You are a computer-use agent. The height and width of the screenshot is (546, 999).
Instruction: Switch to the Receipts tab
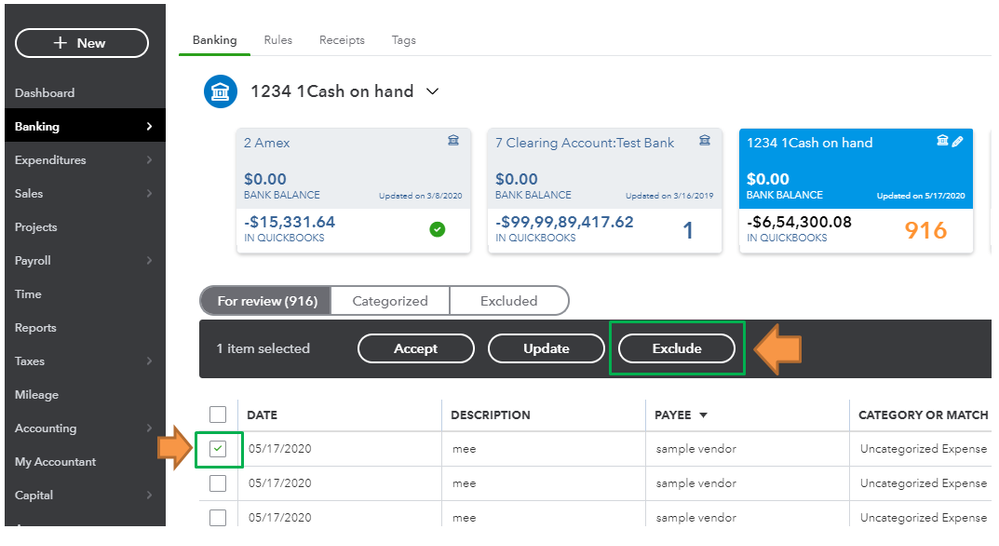pos(342,40)
